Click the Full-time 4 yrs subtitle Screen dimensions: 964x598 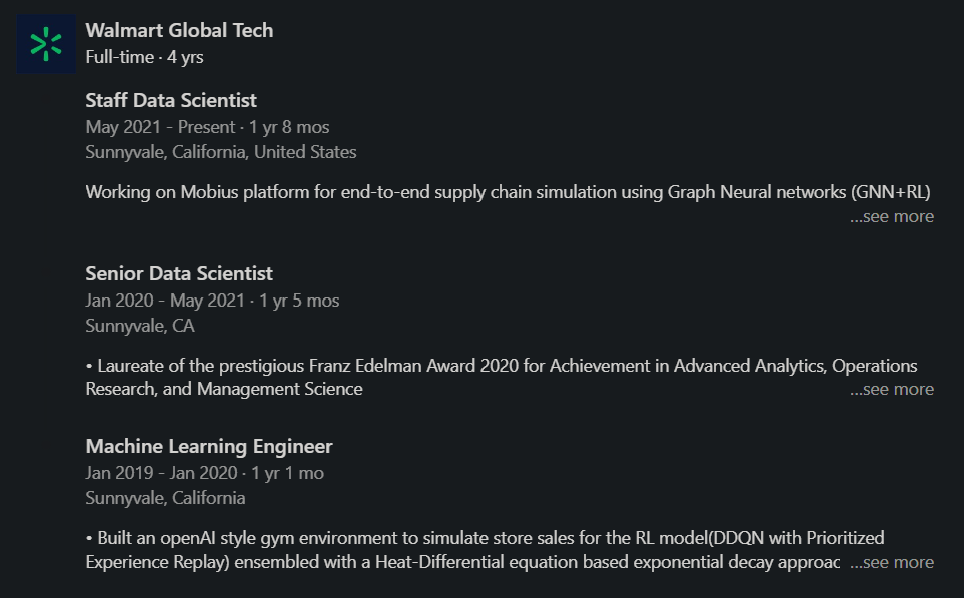pyautogui.click(x=144, y=57)
